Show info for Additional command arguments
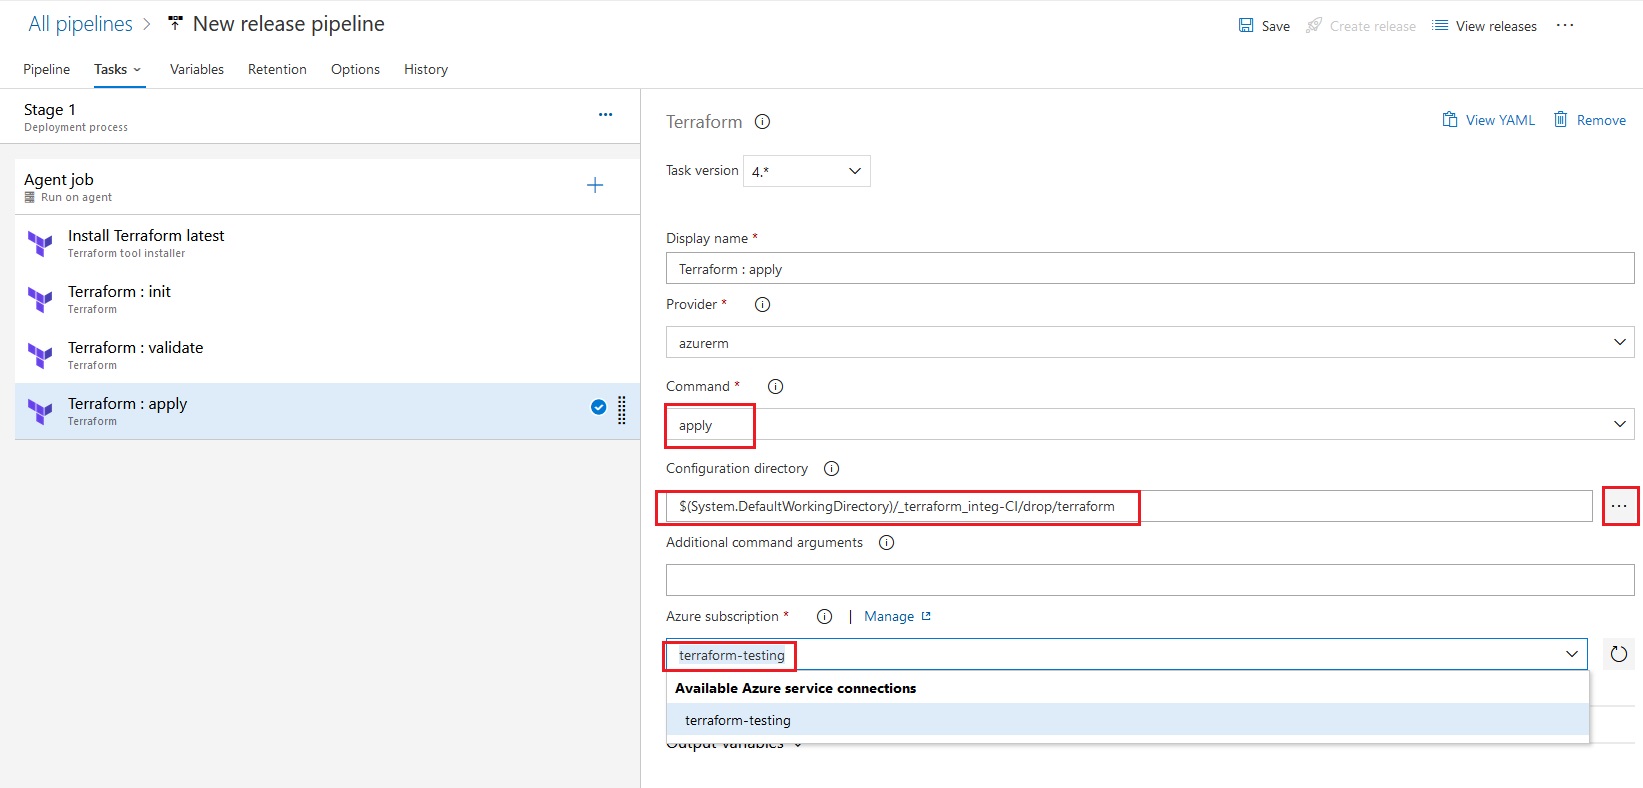Viewport: 1643px width, 788px height. pos(886,543)
